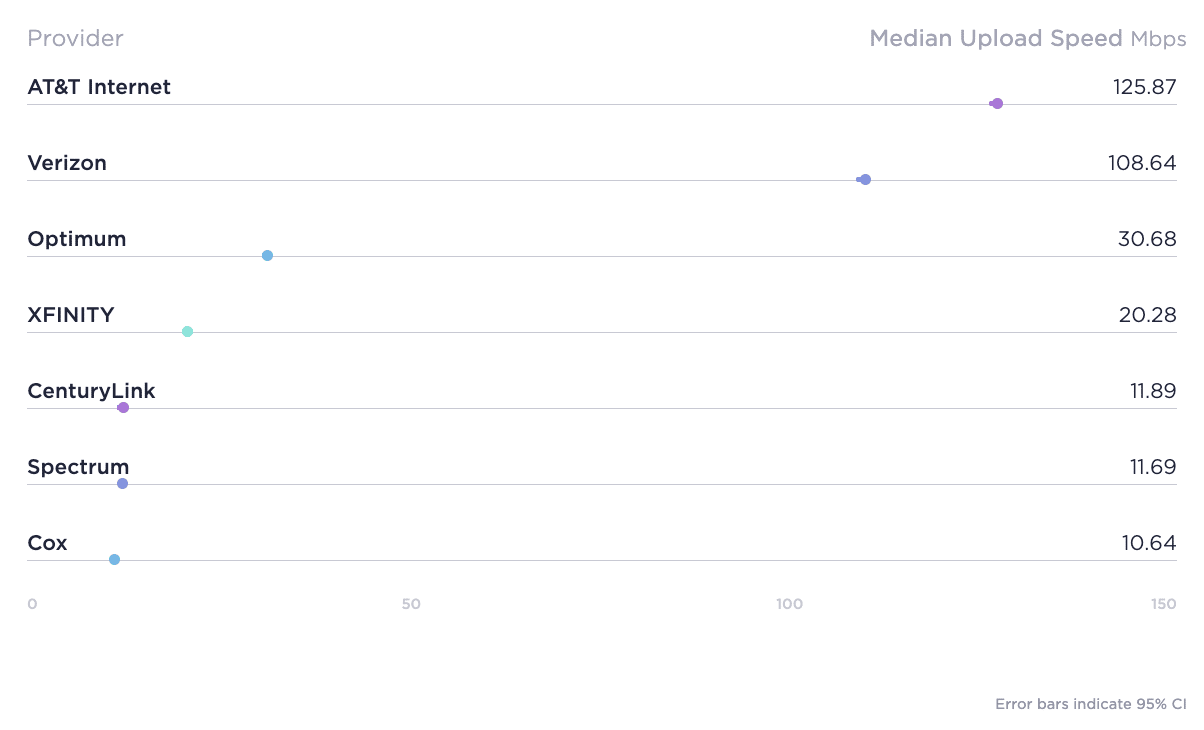This screenshot has width=1204, height=730.
Task: Click the AT&T Internet purple data point
Action: coord(997,103)
